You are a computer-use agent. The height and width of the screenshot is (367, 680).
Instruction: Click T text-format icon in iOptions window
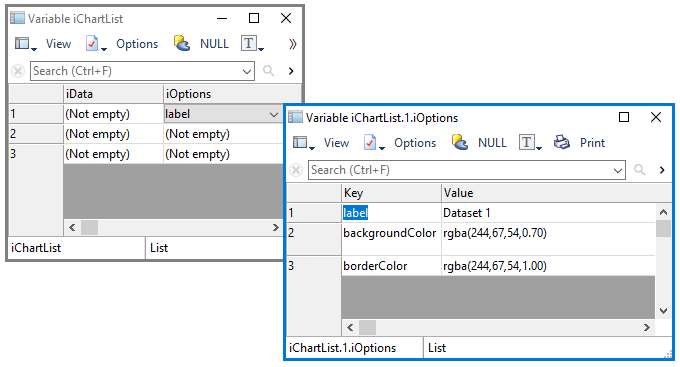click(529, 142)
